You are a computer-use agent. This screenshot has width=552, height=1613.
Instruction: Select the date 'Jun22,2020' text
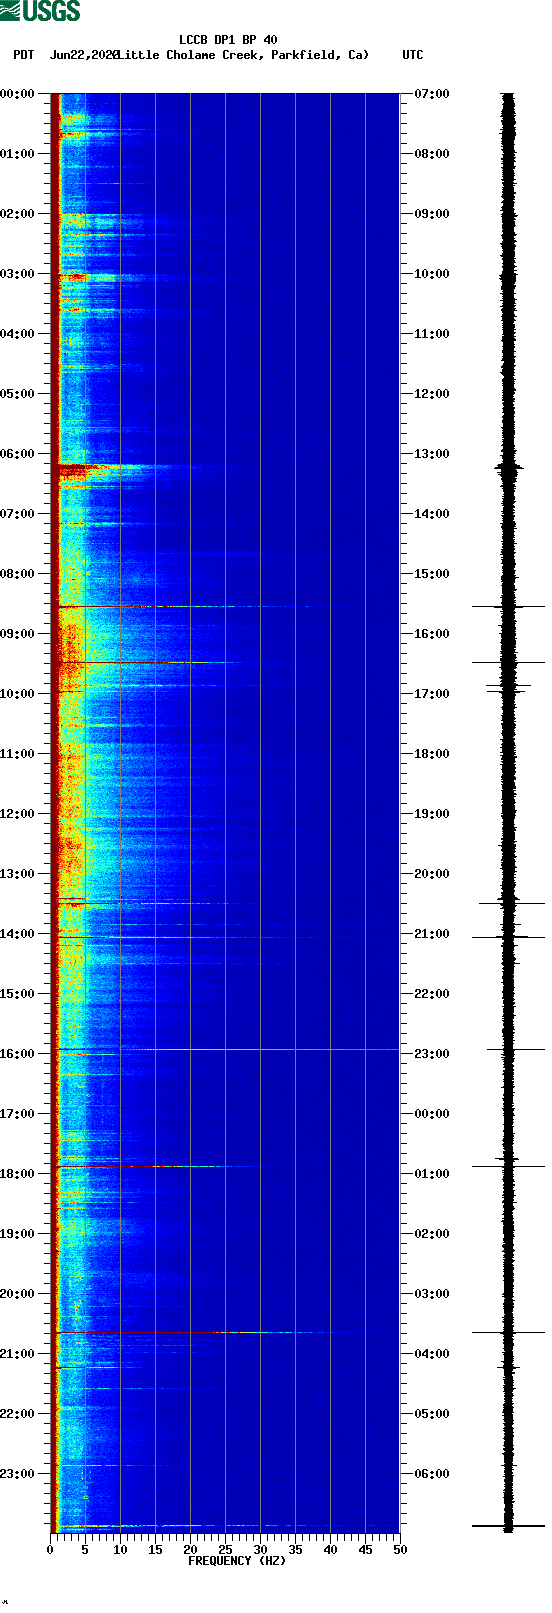84,55
